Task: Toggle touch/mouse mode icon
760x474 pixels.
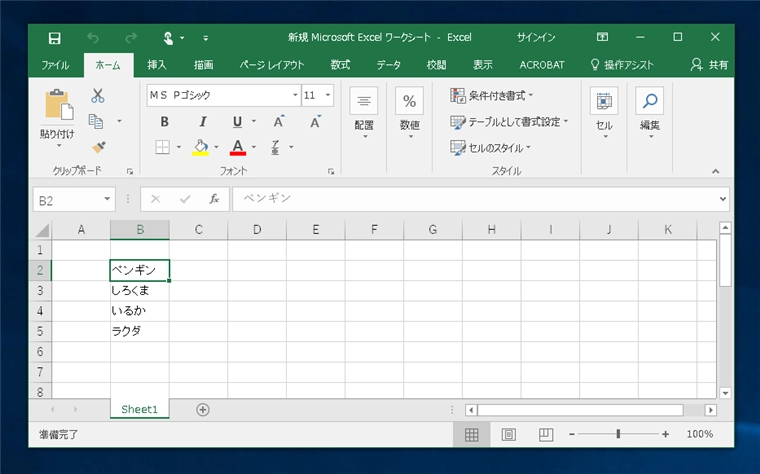Action: (168, 38)
